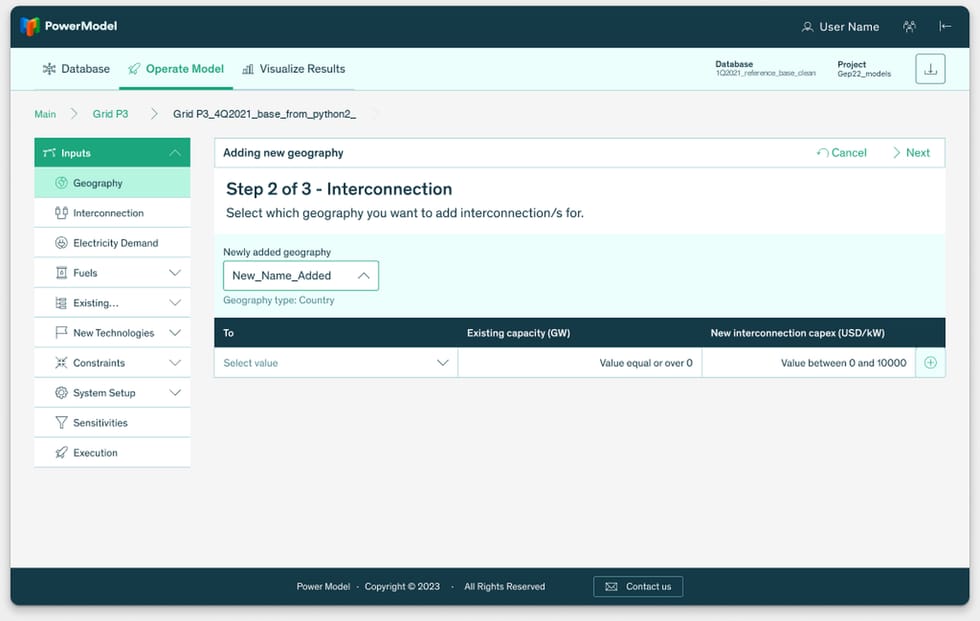The width and height of the screenshot is (980, 621).
Task: Select Geography in the sidebar
Action: (112, 183)
